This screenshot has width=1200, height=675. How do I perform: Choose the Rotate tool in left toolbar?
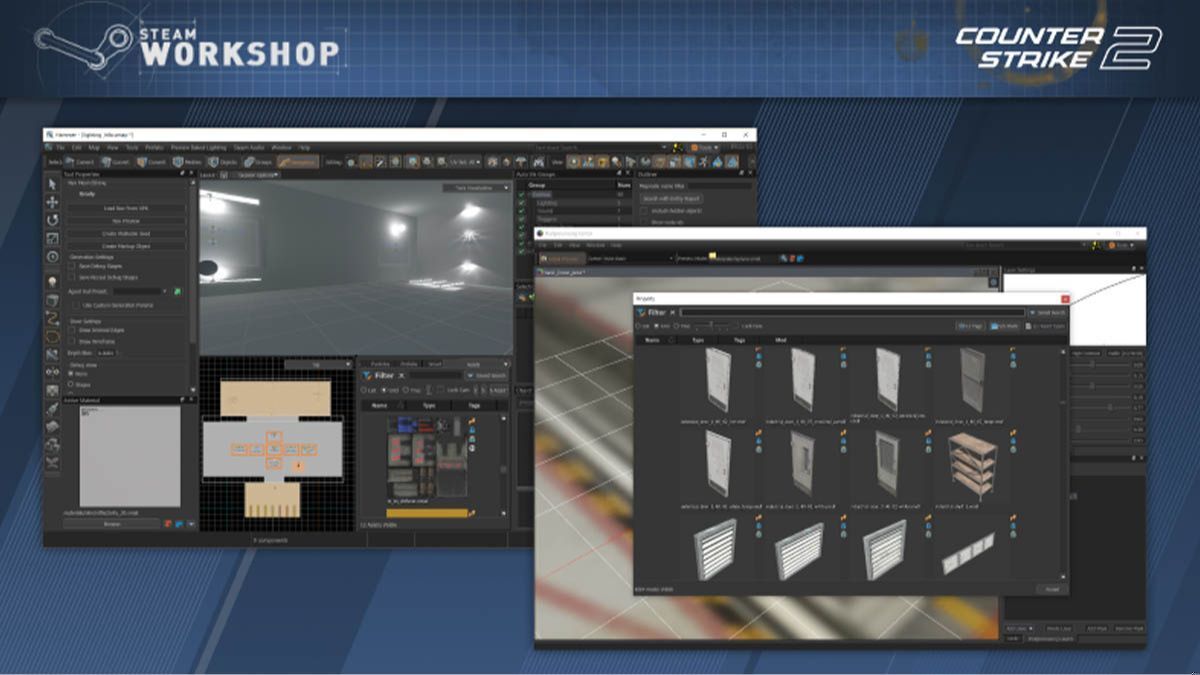53,220
